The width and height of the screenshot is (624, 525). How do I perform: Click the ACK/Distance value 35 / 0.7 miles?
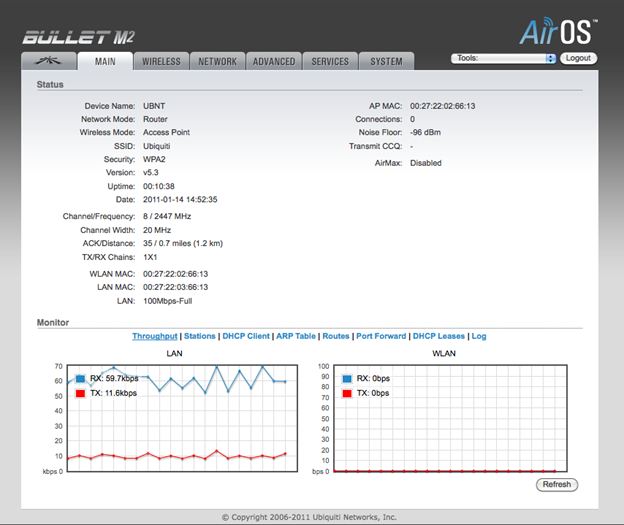(183, 243)
